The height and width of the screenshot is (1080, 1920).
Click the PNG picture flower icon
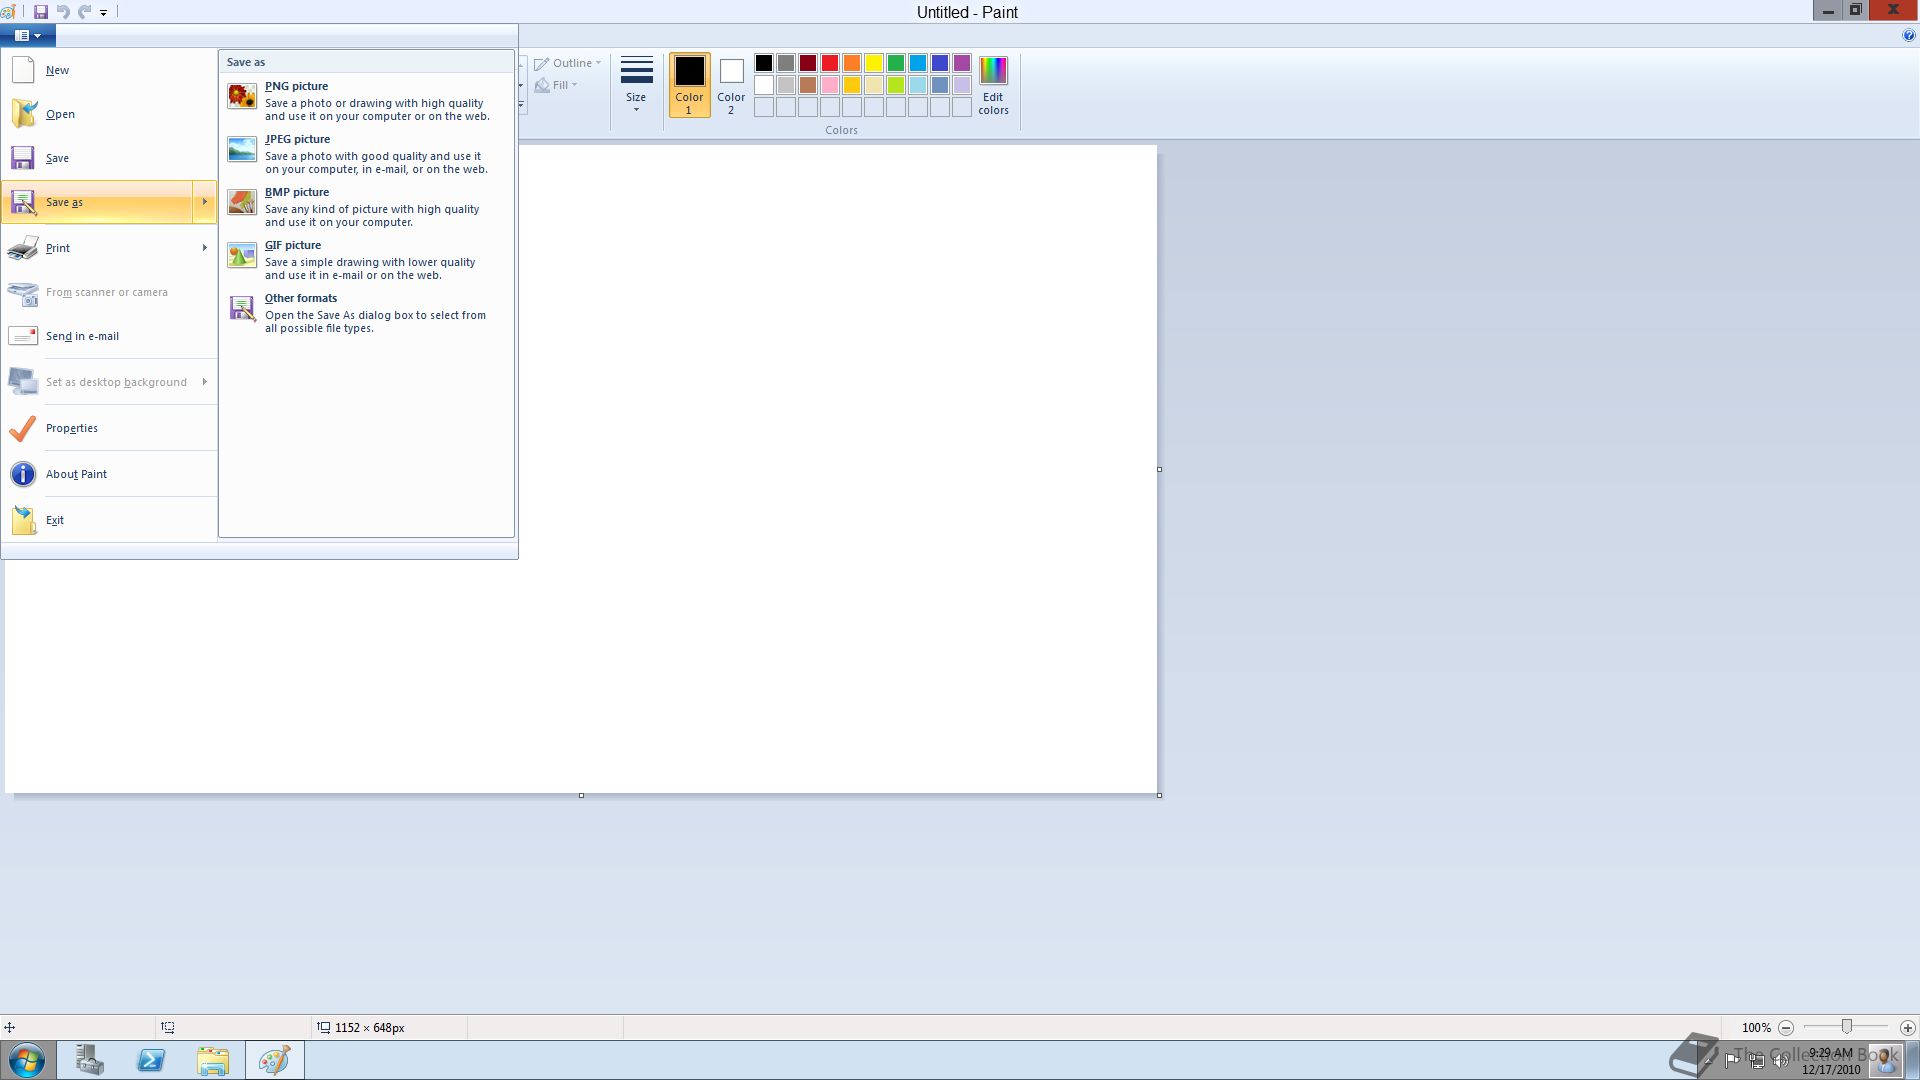(242, 96)
